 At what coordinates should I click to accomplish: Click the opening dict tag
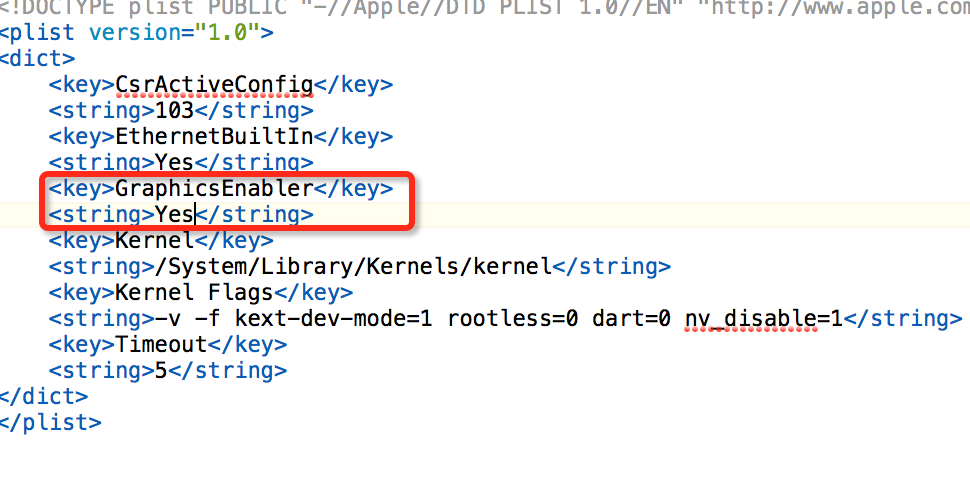point(38,59)
